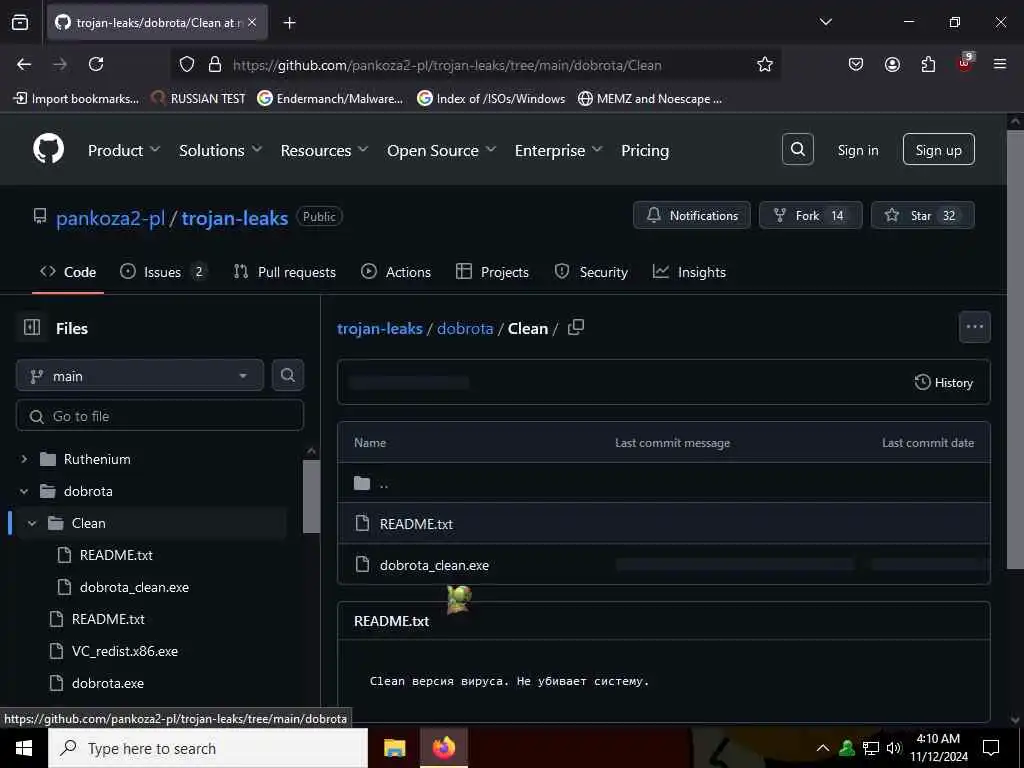Show hidden tray icons with the chevron
1024x768 pixels.
823,748
